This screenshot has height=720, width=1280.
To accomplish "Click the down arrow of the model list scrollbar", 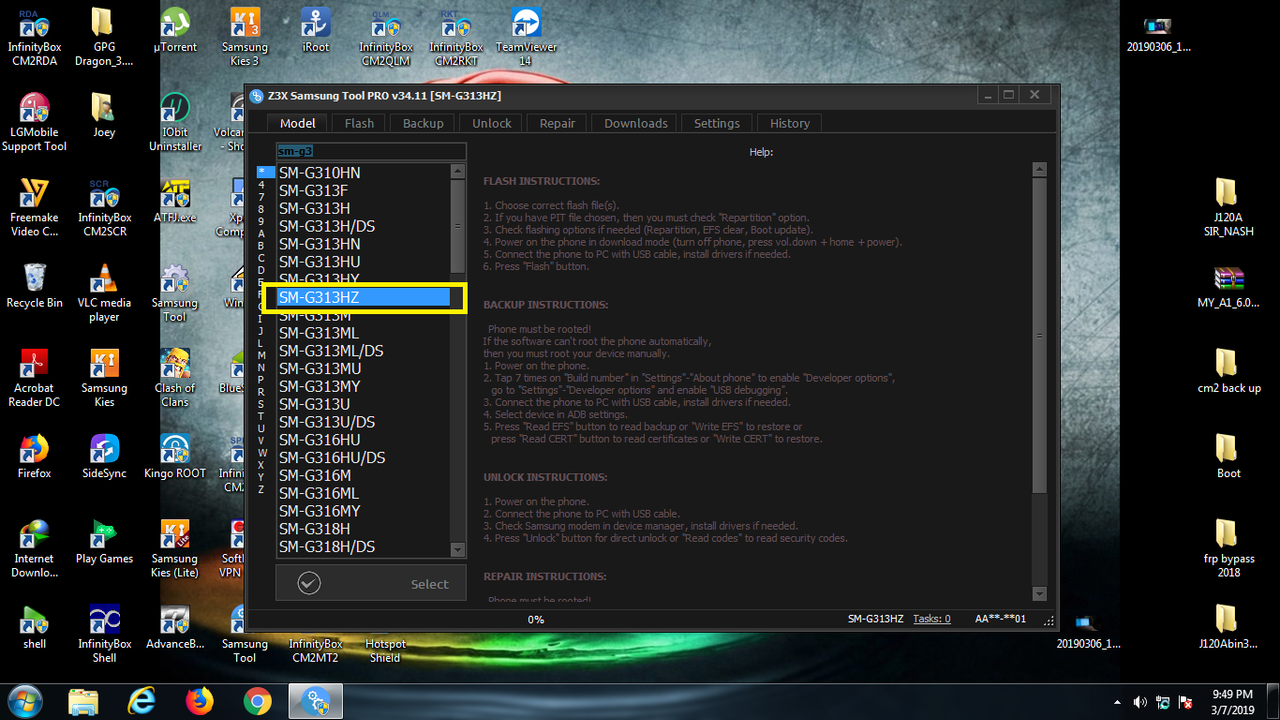I will pos(458,550).
